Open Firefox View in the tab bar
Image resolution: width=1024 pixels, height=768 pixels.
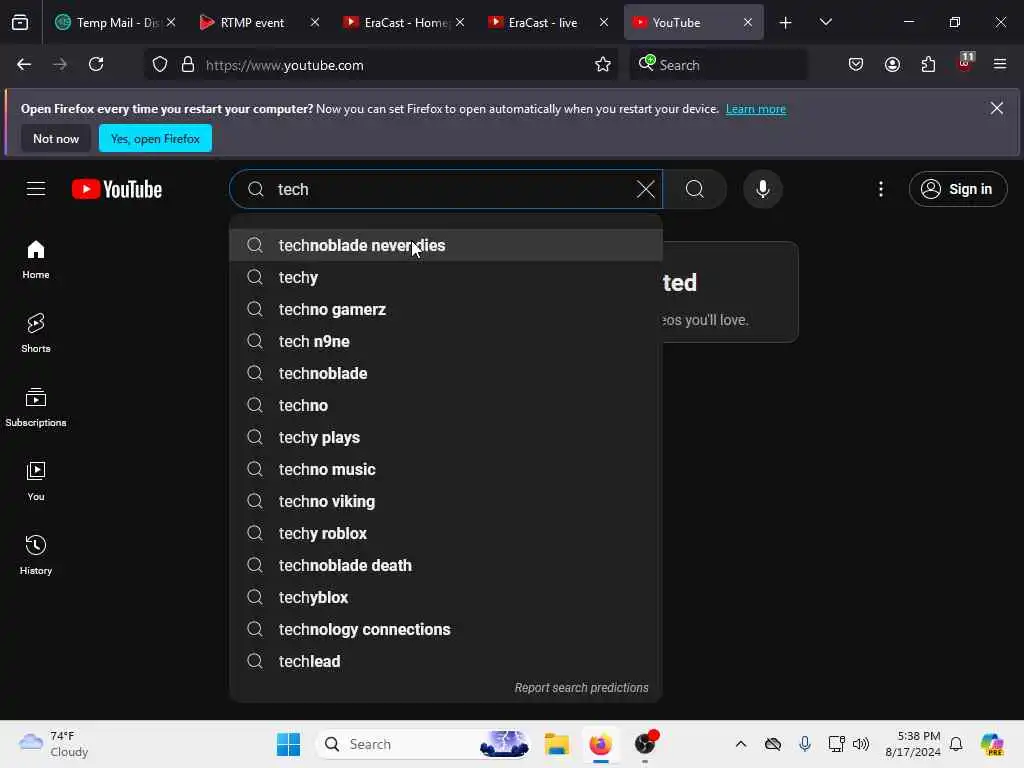point(20,22)
